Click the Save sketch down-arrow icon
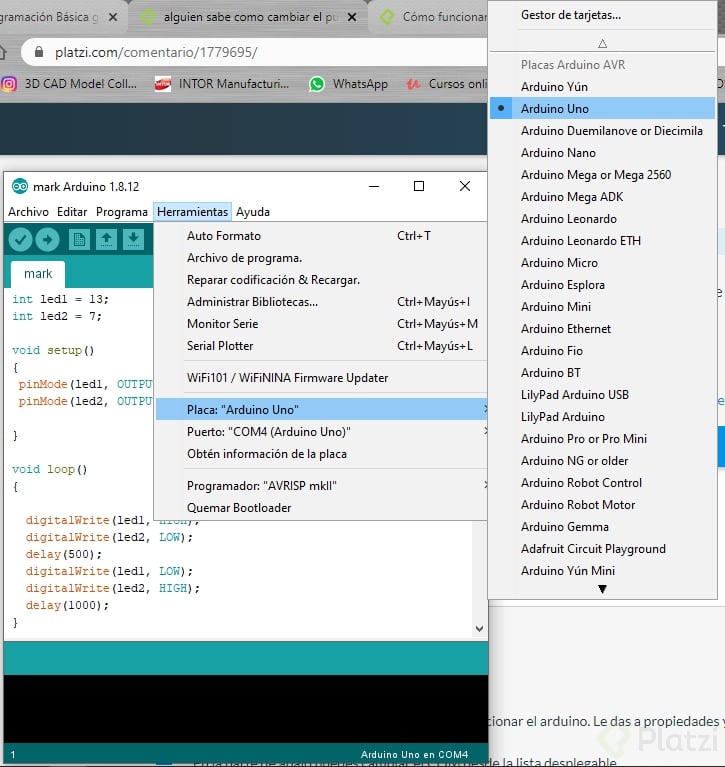Screen dimensions: 725x767 click(133, 240)
